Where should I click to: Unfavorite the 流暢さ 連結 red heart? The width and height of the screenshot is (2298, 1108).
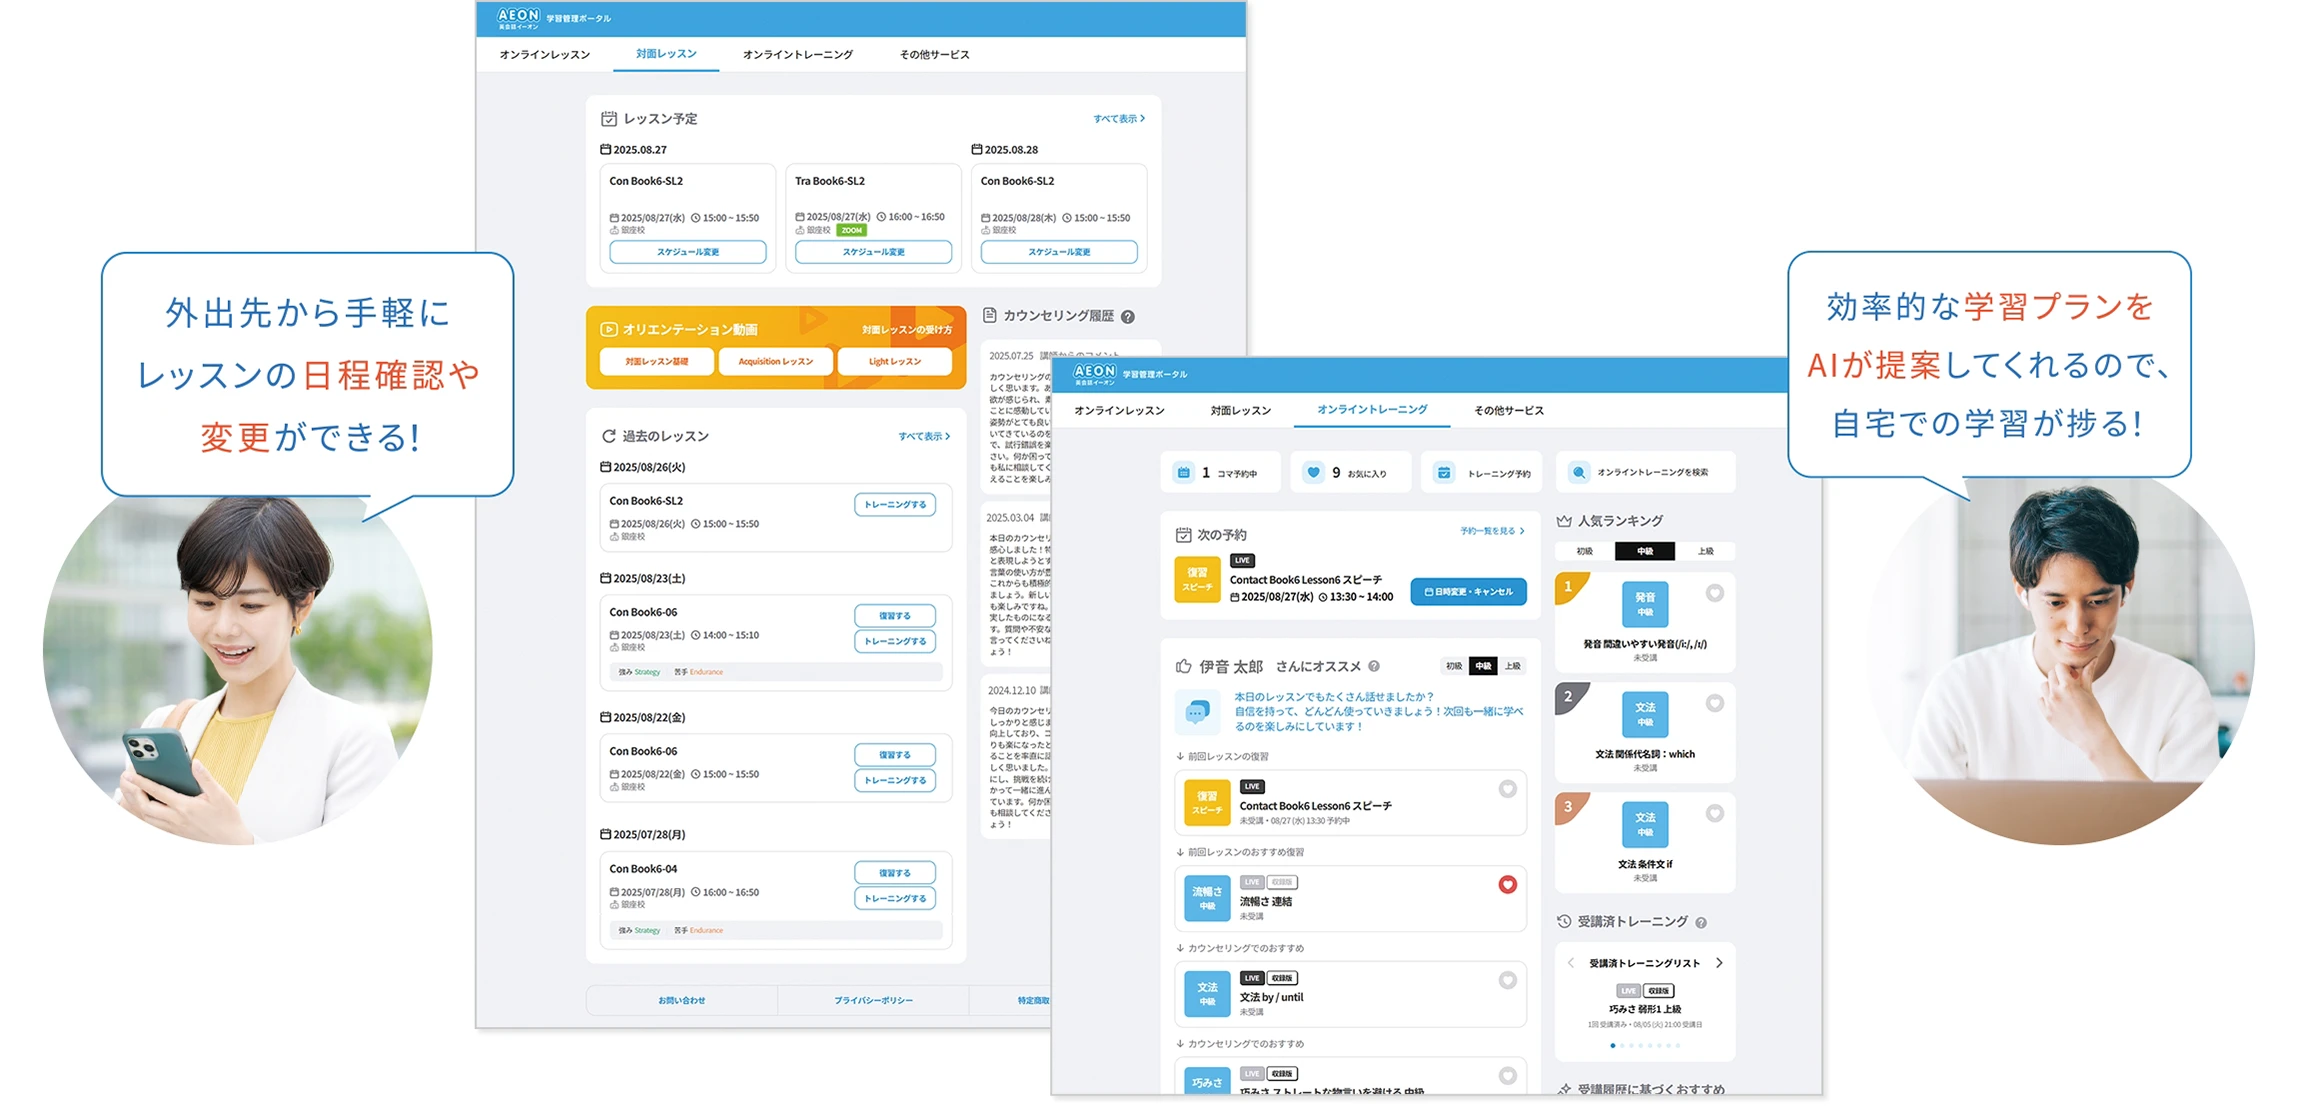1508,884
